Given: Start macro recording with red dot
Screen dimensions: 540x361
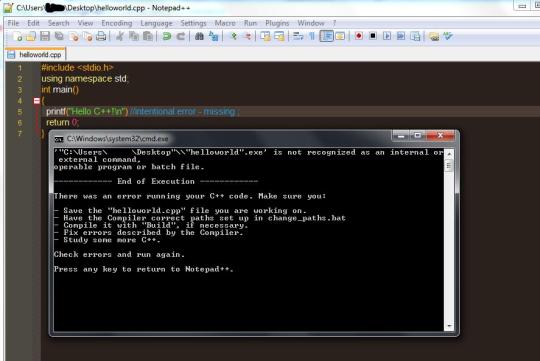Looking at the screenshot, I should tap(359, 36).
